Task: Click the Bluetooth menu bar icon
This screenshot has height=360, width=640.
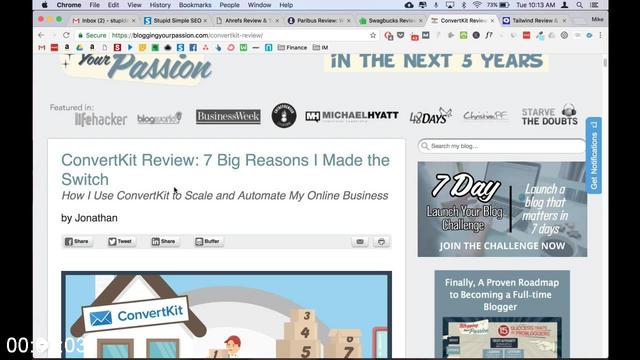Action: pos(464,5)
